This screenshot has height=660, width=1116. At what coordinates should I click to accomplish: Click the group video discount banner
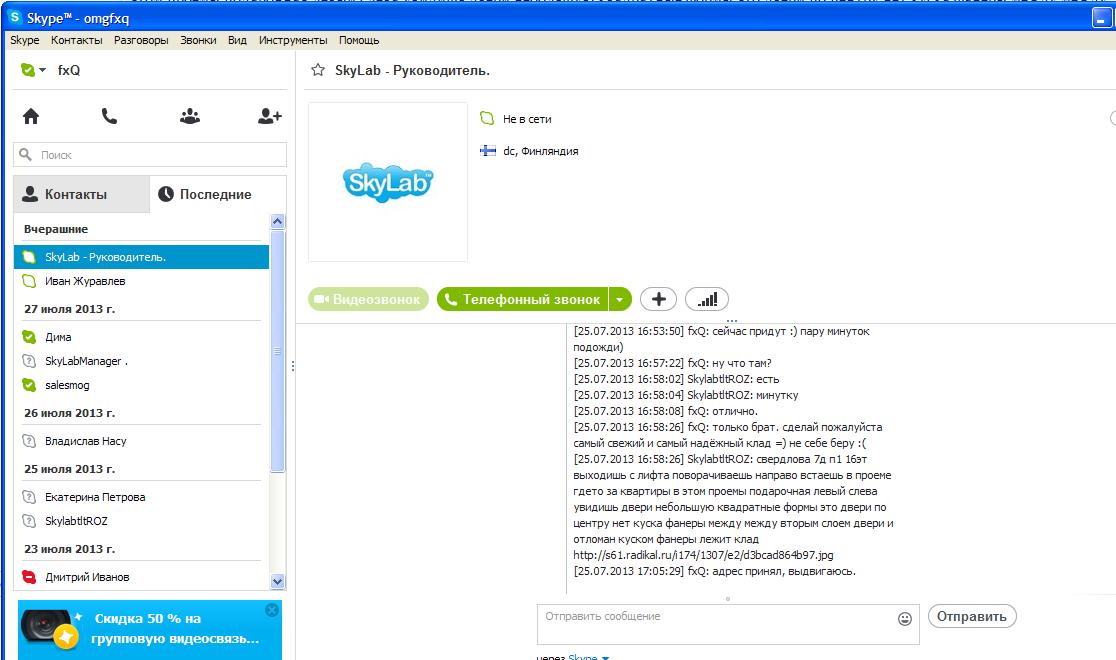click(x=149, y=630)
